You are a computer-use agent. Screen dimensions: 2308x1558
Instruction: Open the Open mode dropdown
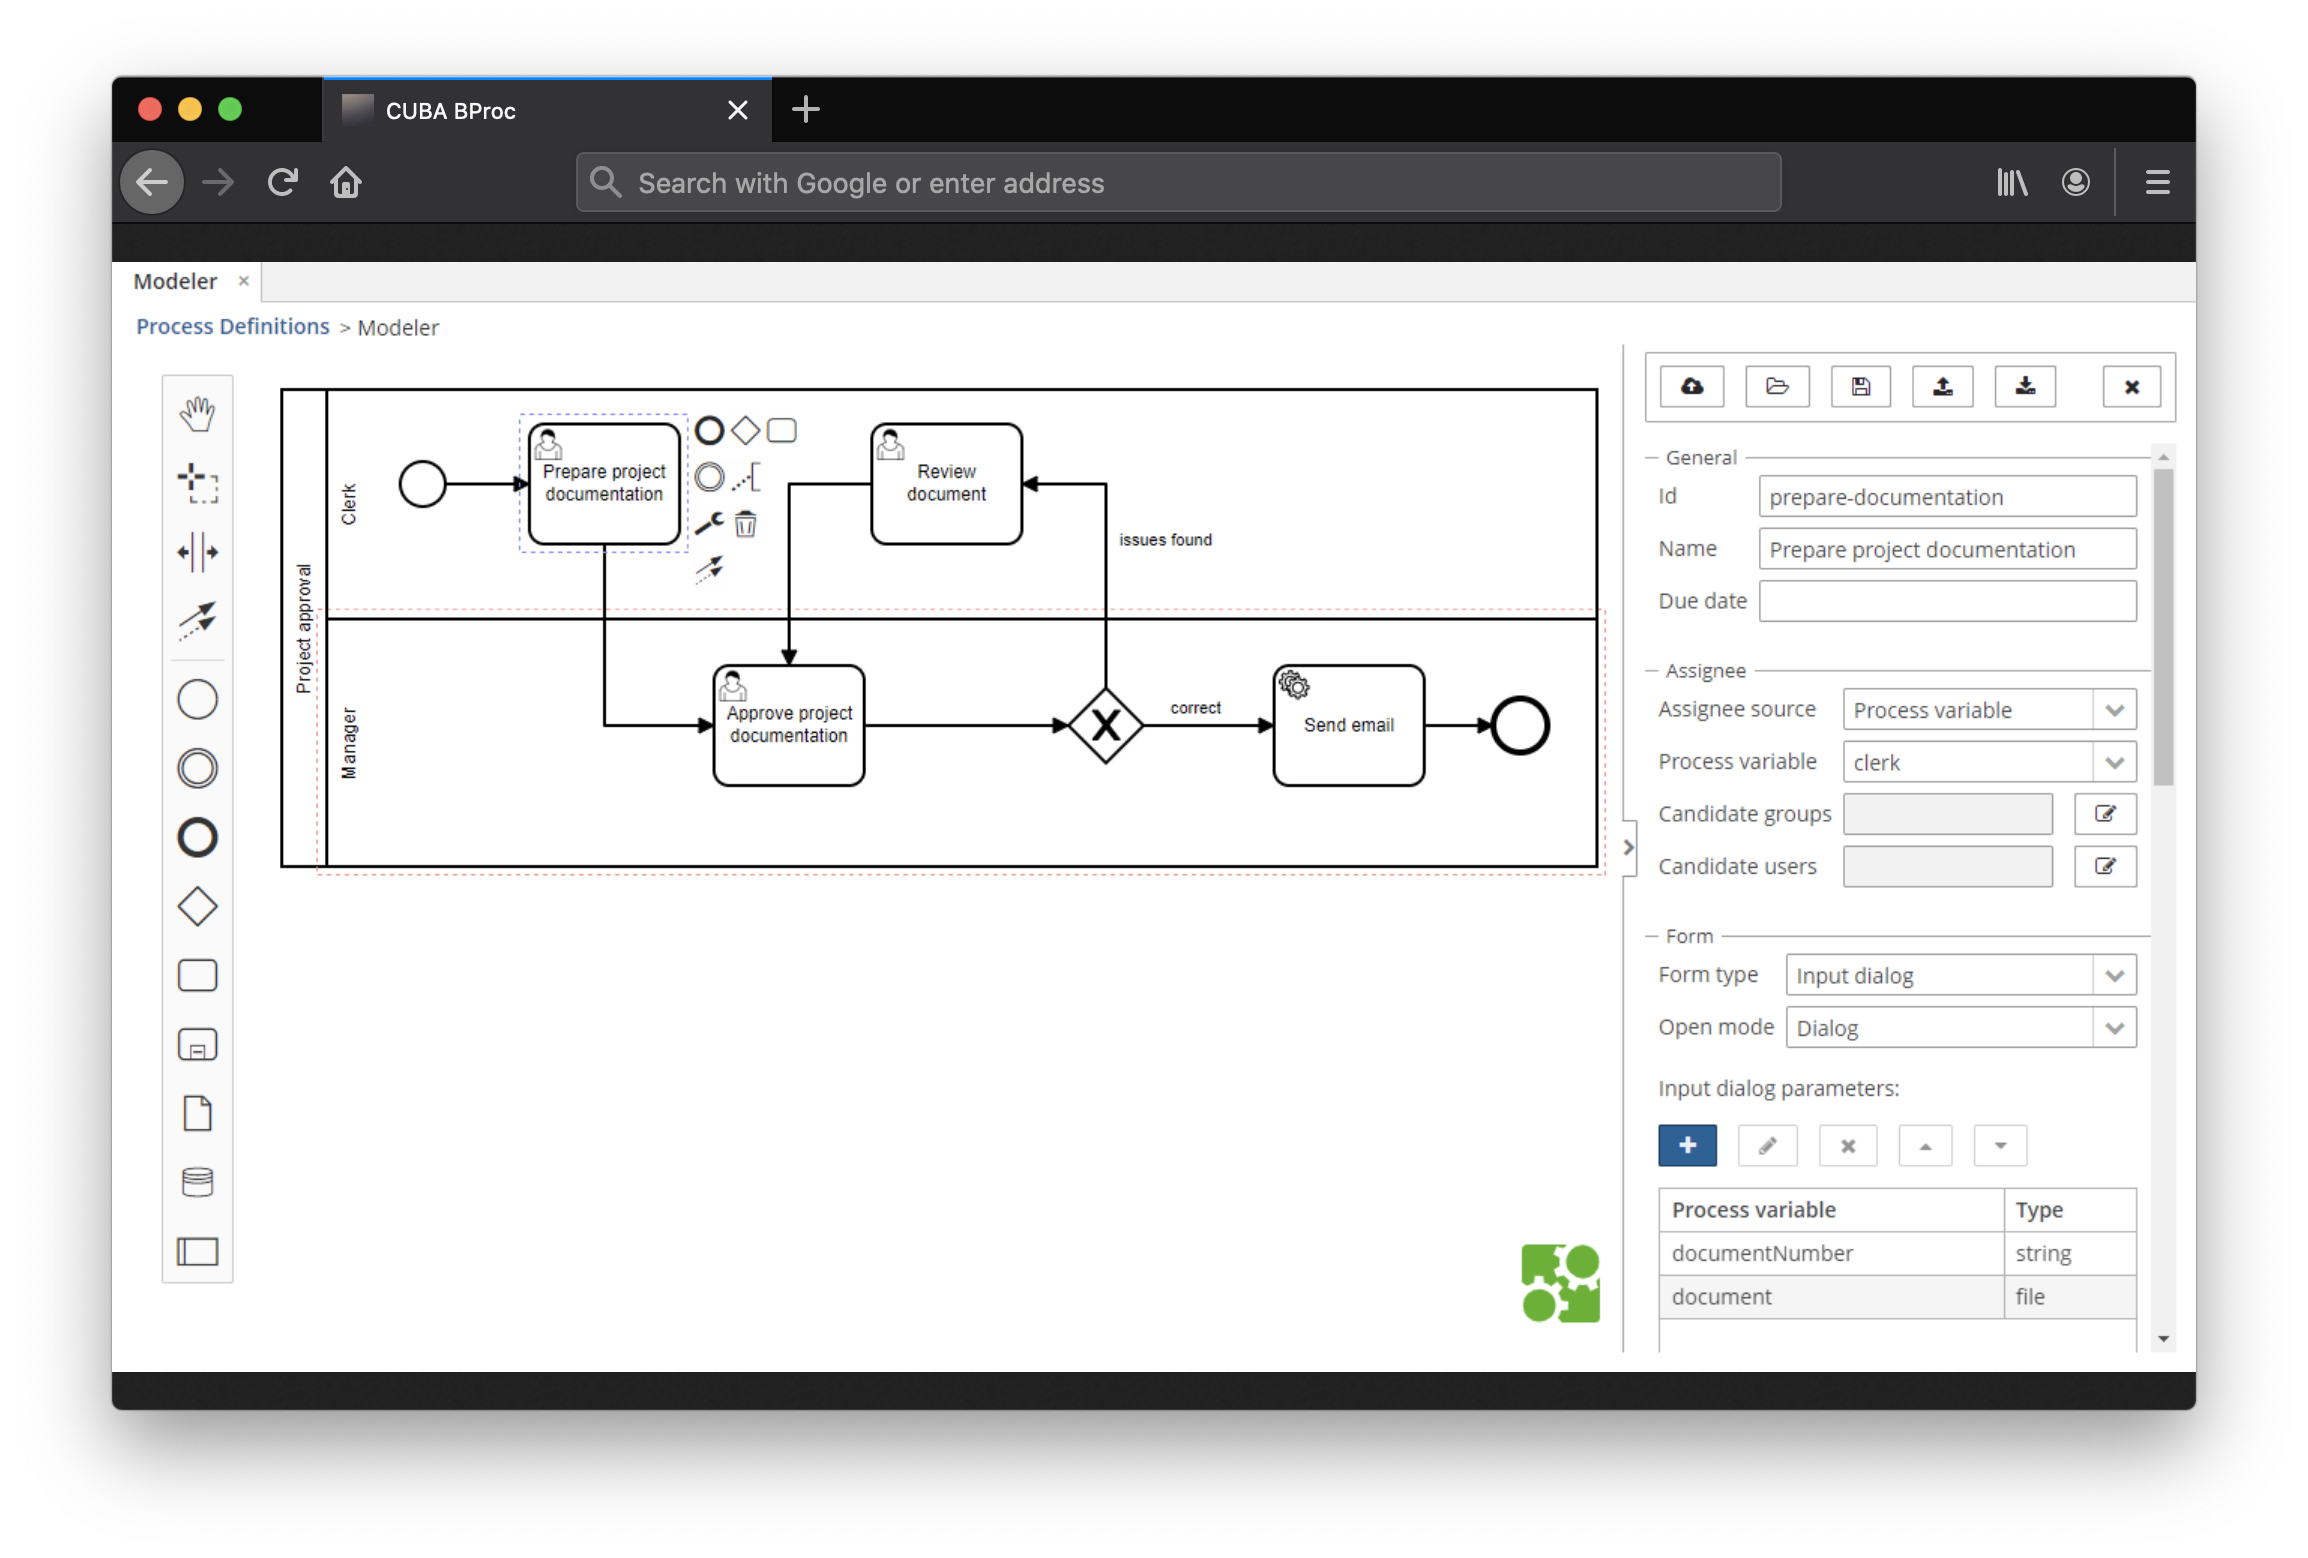pyautogui.click(x=2114, y=1028)
